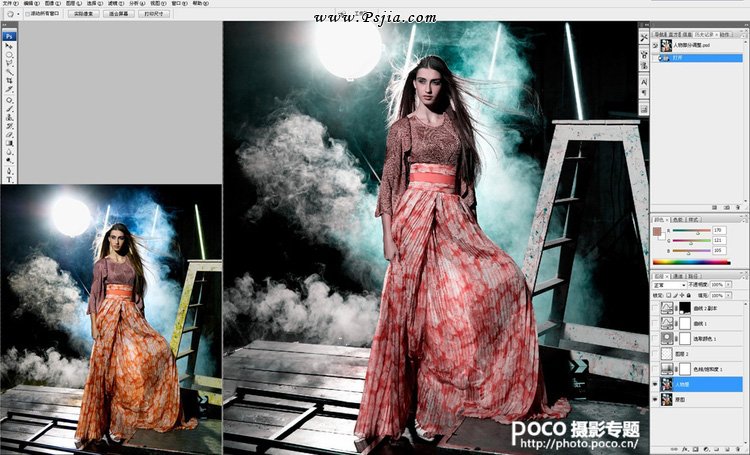
Task: Click the Photoshop Ps logo in the toolbox
Action: (10, 35)
